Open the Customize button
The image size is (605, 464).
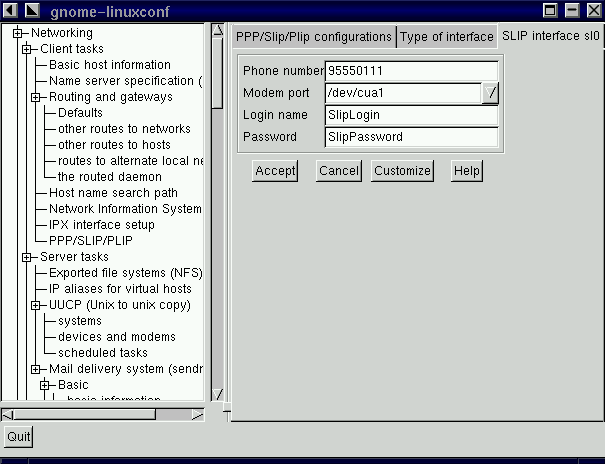(402, 171)
